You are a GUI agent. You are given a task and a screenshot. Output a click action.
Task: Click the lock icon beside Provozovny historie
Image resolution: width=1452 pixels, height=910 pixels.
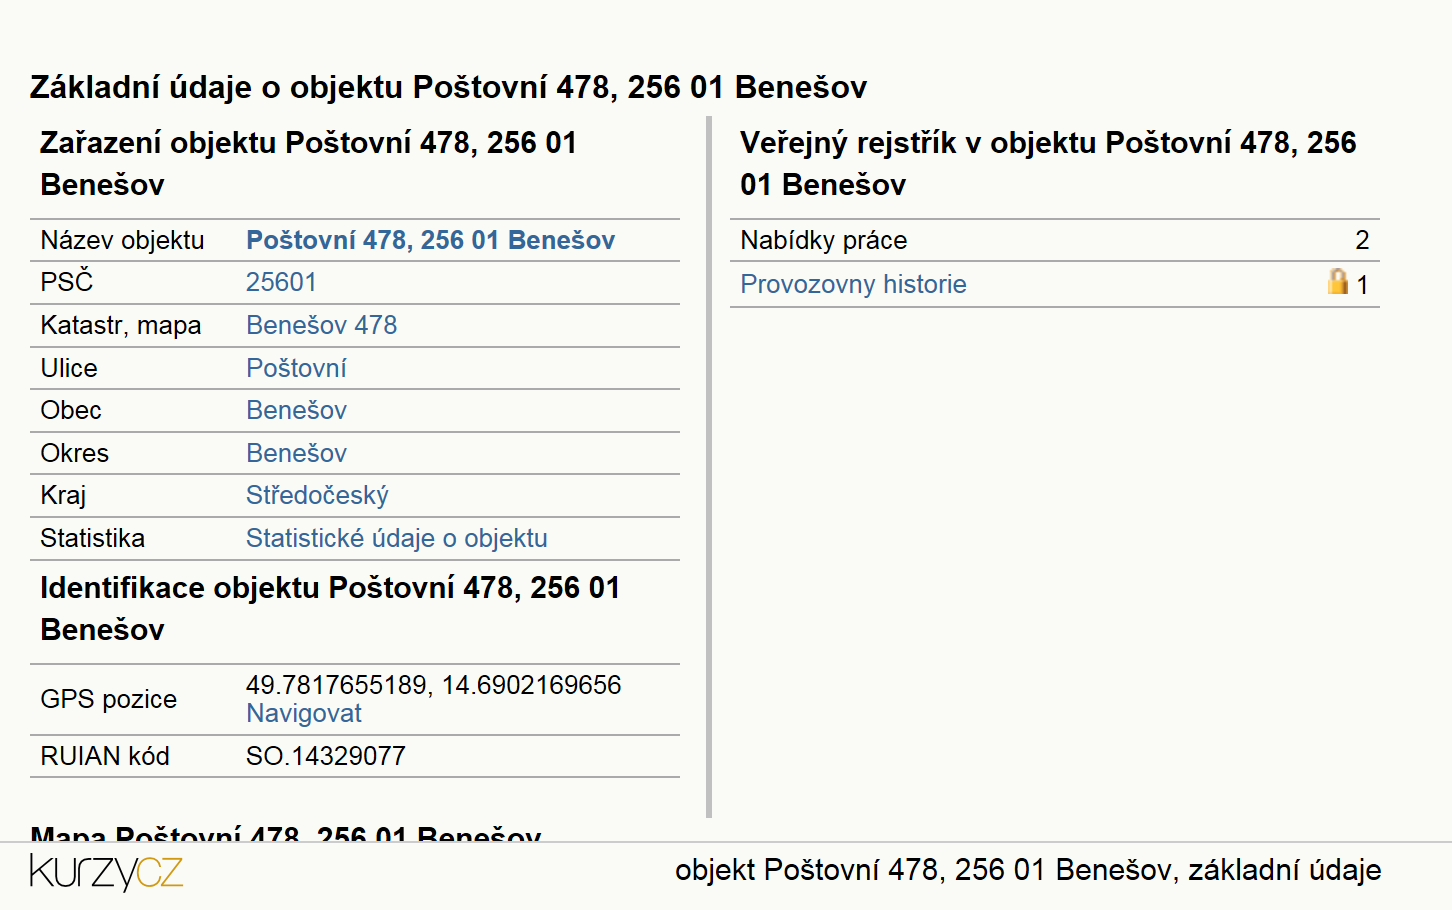coord(1338,281)
